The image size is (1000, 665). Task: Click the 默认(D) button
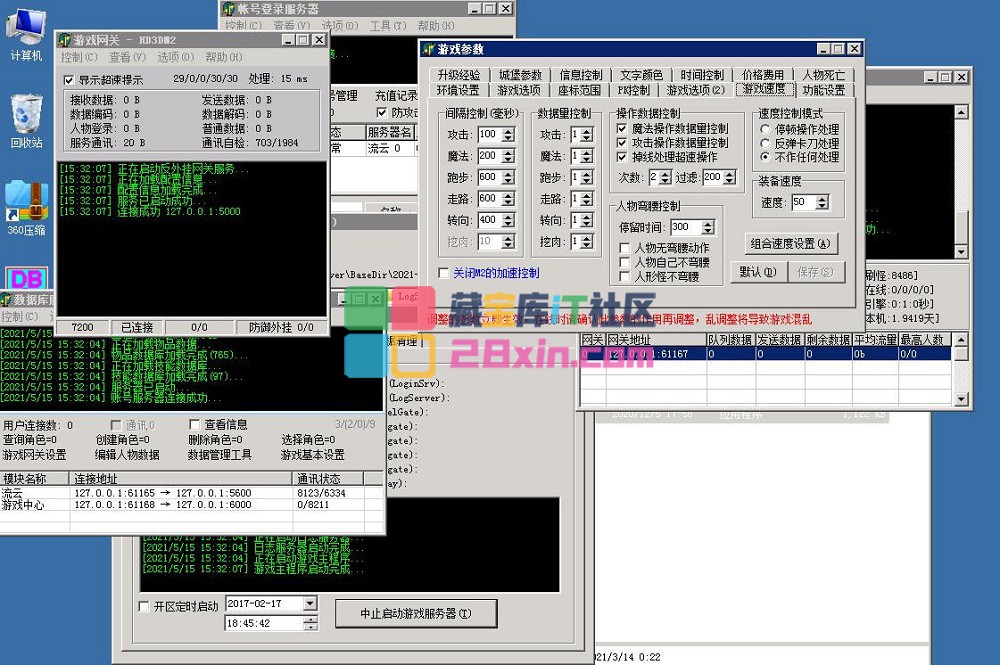[x=758, y=272]
